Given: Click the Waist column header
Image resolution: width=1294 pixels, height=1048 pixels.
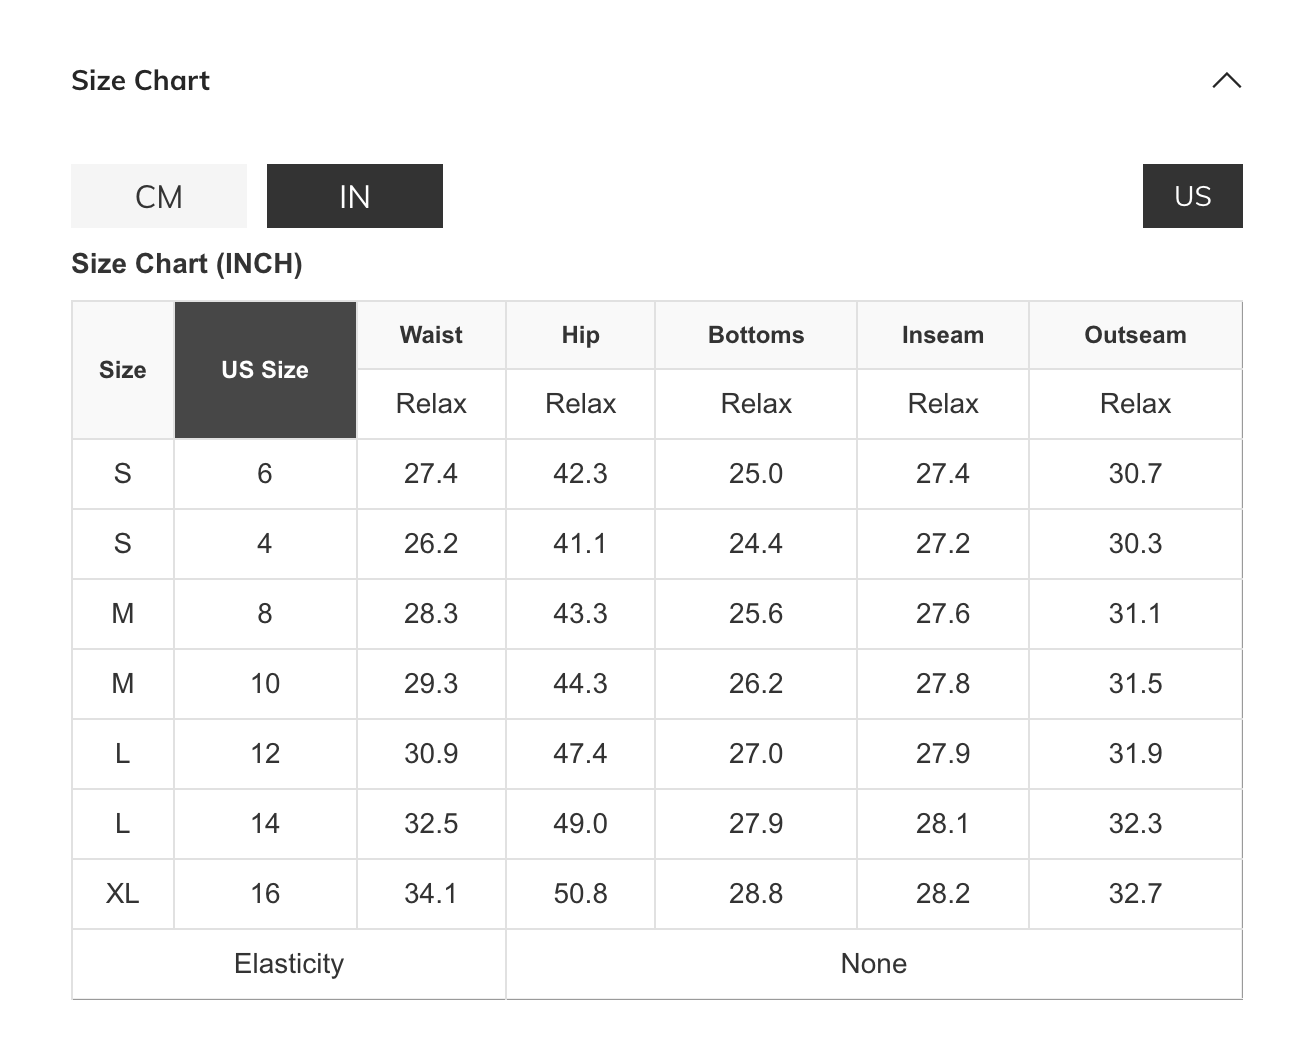Looking at the screenshot, I should (x=431, y=335).
